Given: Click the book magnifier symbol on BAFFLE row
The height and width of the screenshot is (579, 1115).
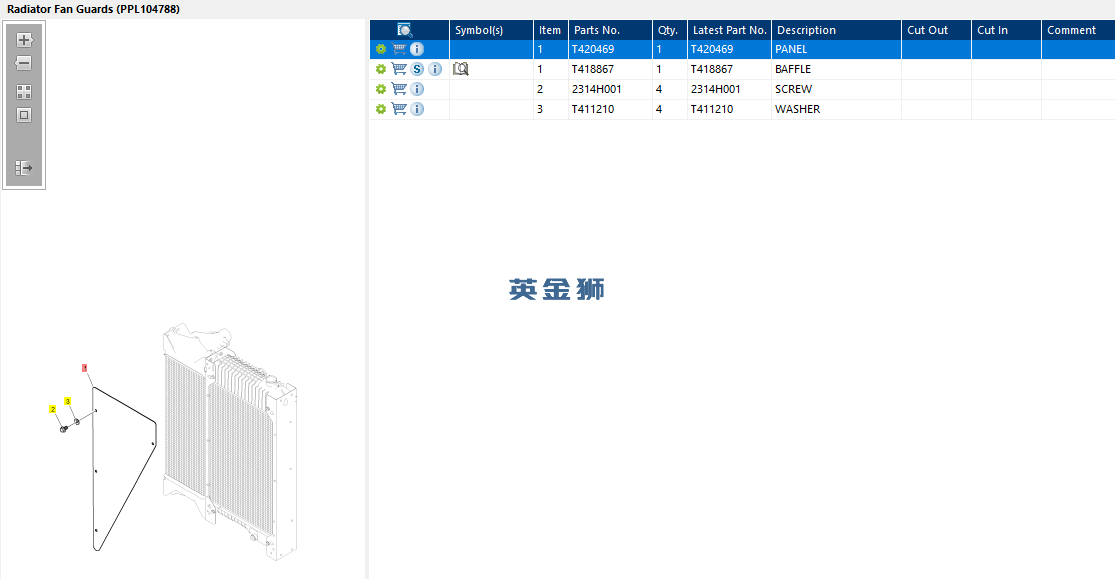Looking at the screenshot, I should (x=461, y=69).
